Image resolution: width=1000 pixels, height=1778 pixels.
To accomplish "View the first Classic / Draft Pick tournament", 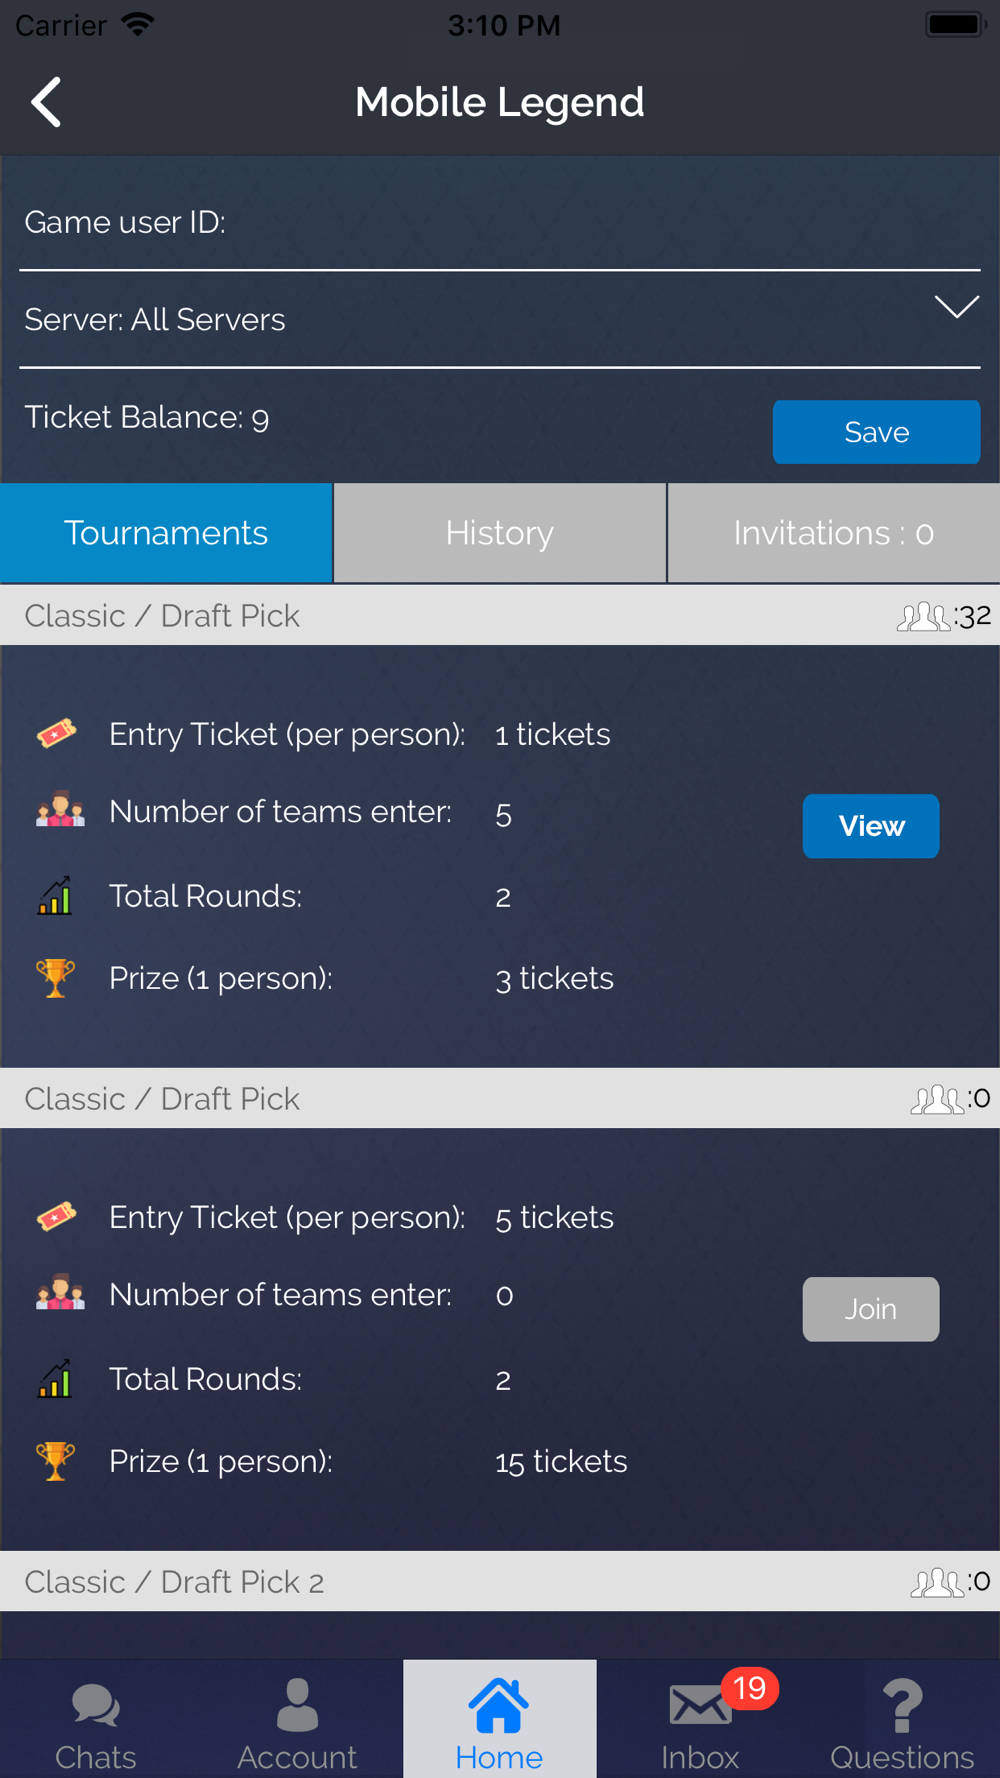I will (871, 826).
